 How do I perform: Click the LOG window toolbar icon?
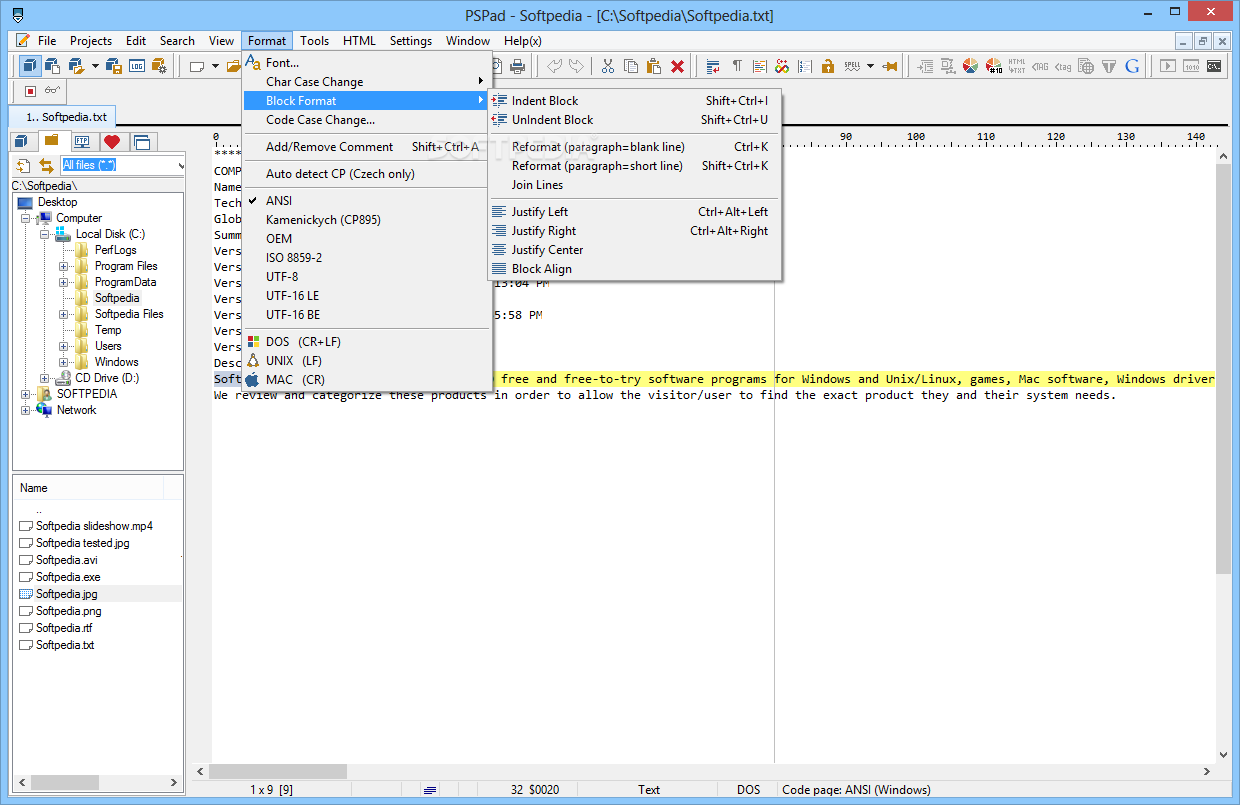tap(137, 66)
